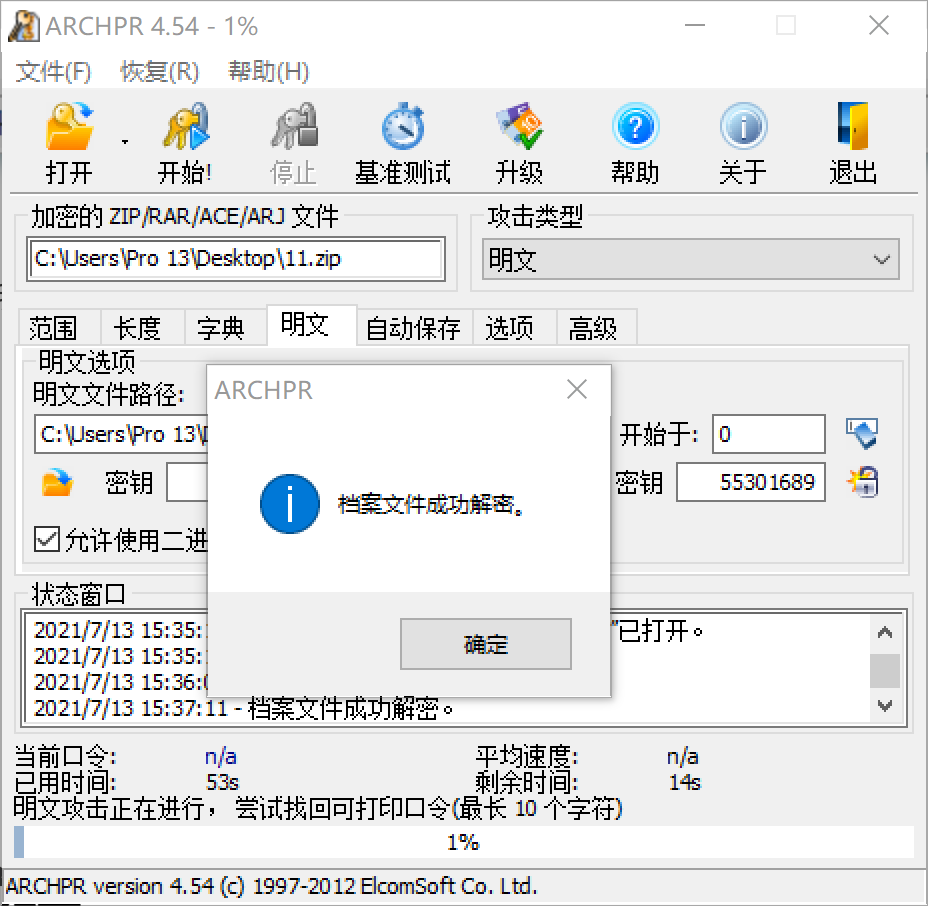Click the browse folder icon left of 密钥
The height and width of the screenshot is (906, 928).
coord(57,482)
